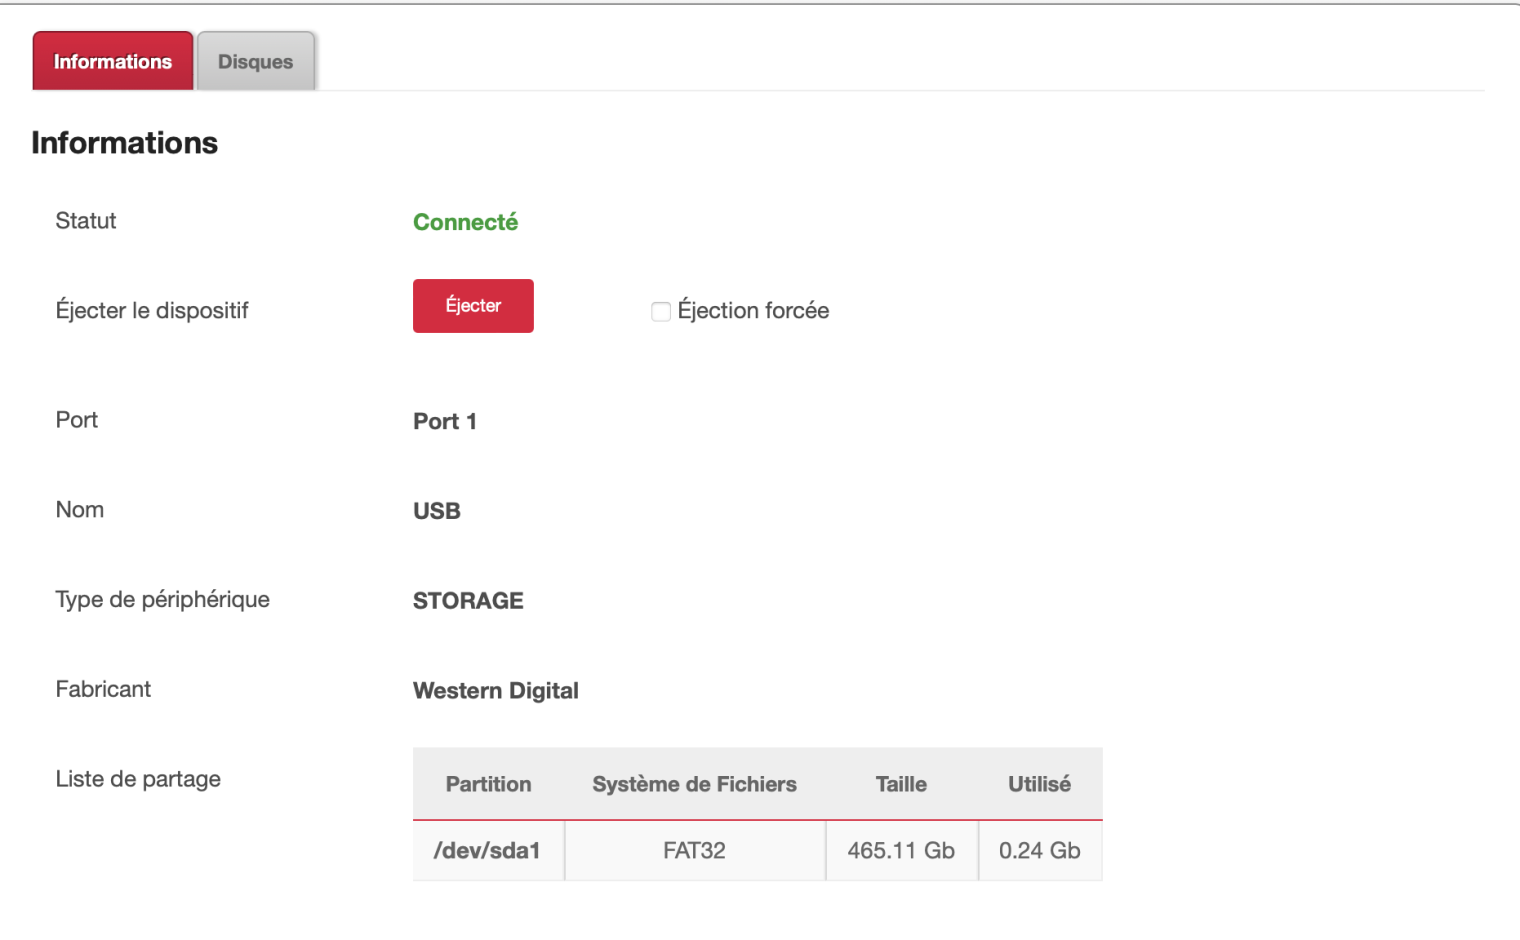This screenshot has height=940, width=1520.
Task: Click the Type de périphérique label
Action: tap(163, 600)
